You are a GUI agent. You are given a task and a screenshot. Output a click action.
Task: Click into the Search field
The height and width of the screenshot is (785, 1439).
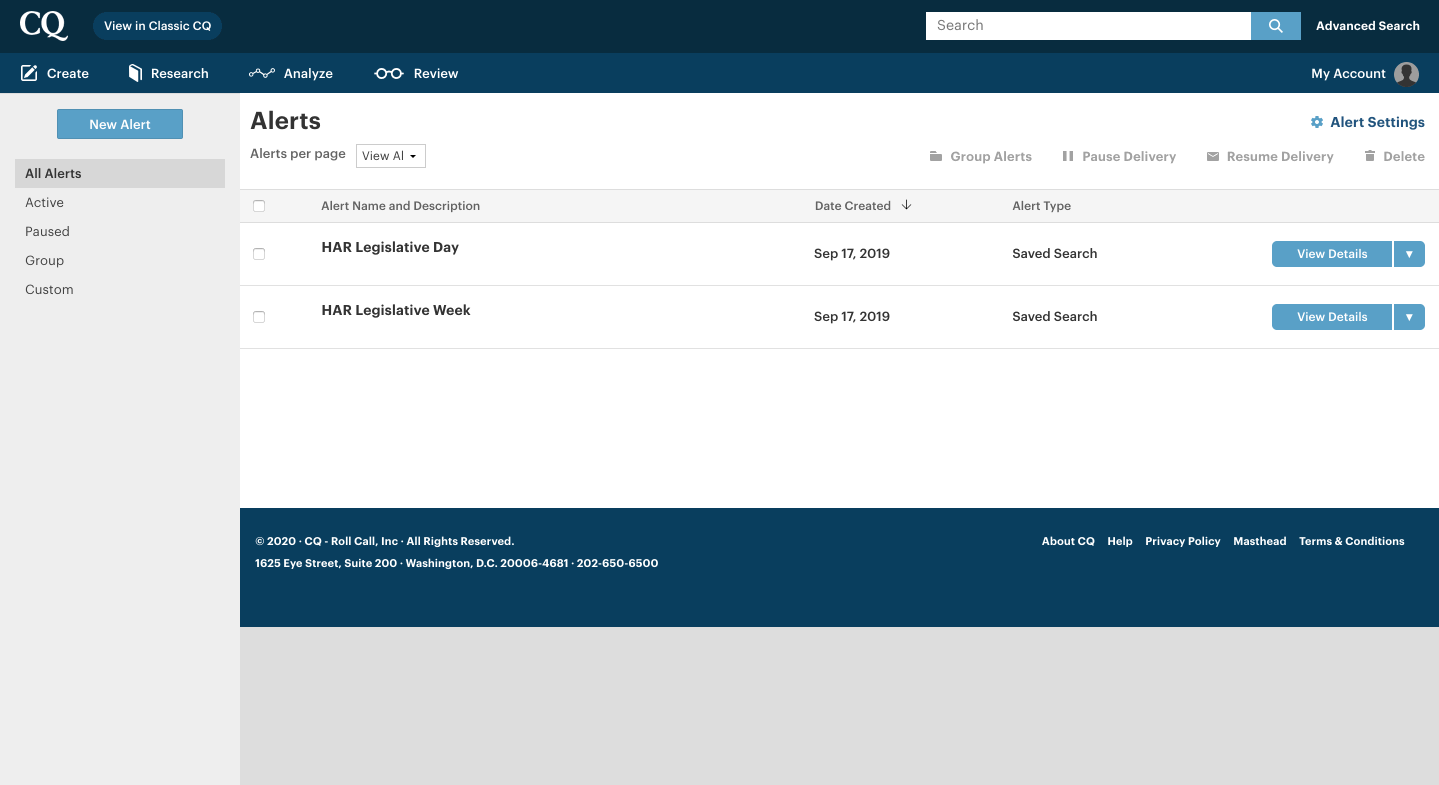(x=1088, y=26)
